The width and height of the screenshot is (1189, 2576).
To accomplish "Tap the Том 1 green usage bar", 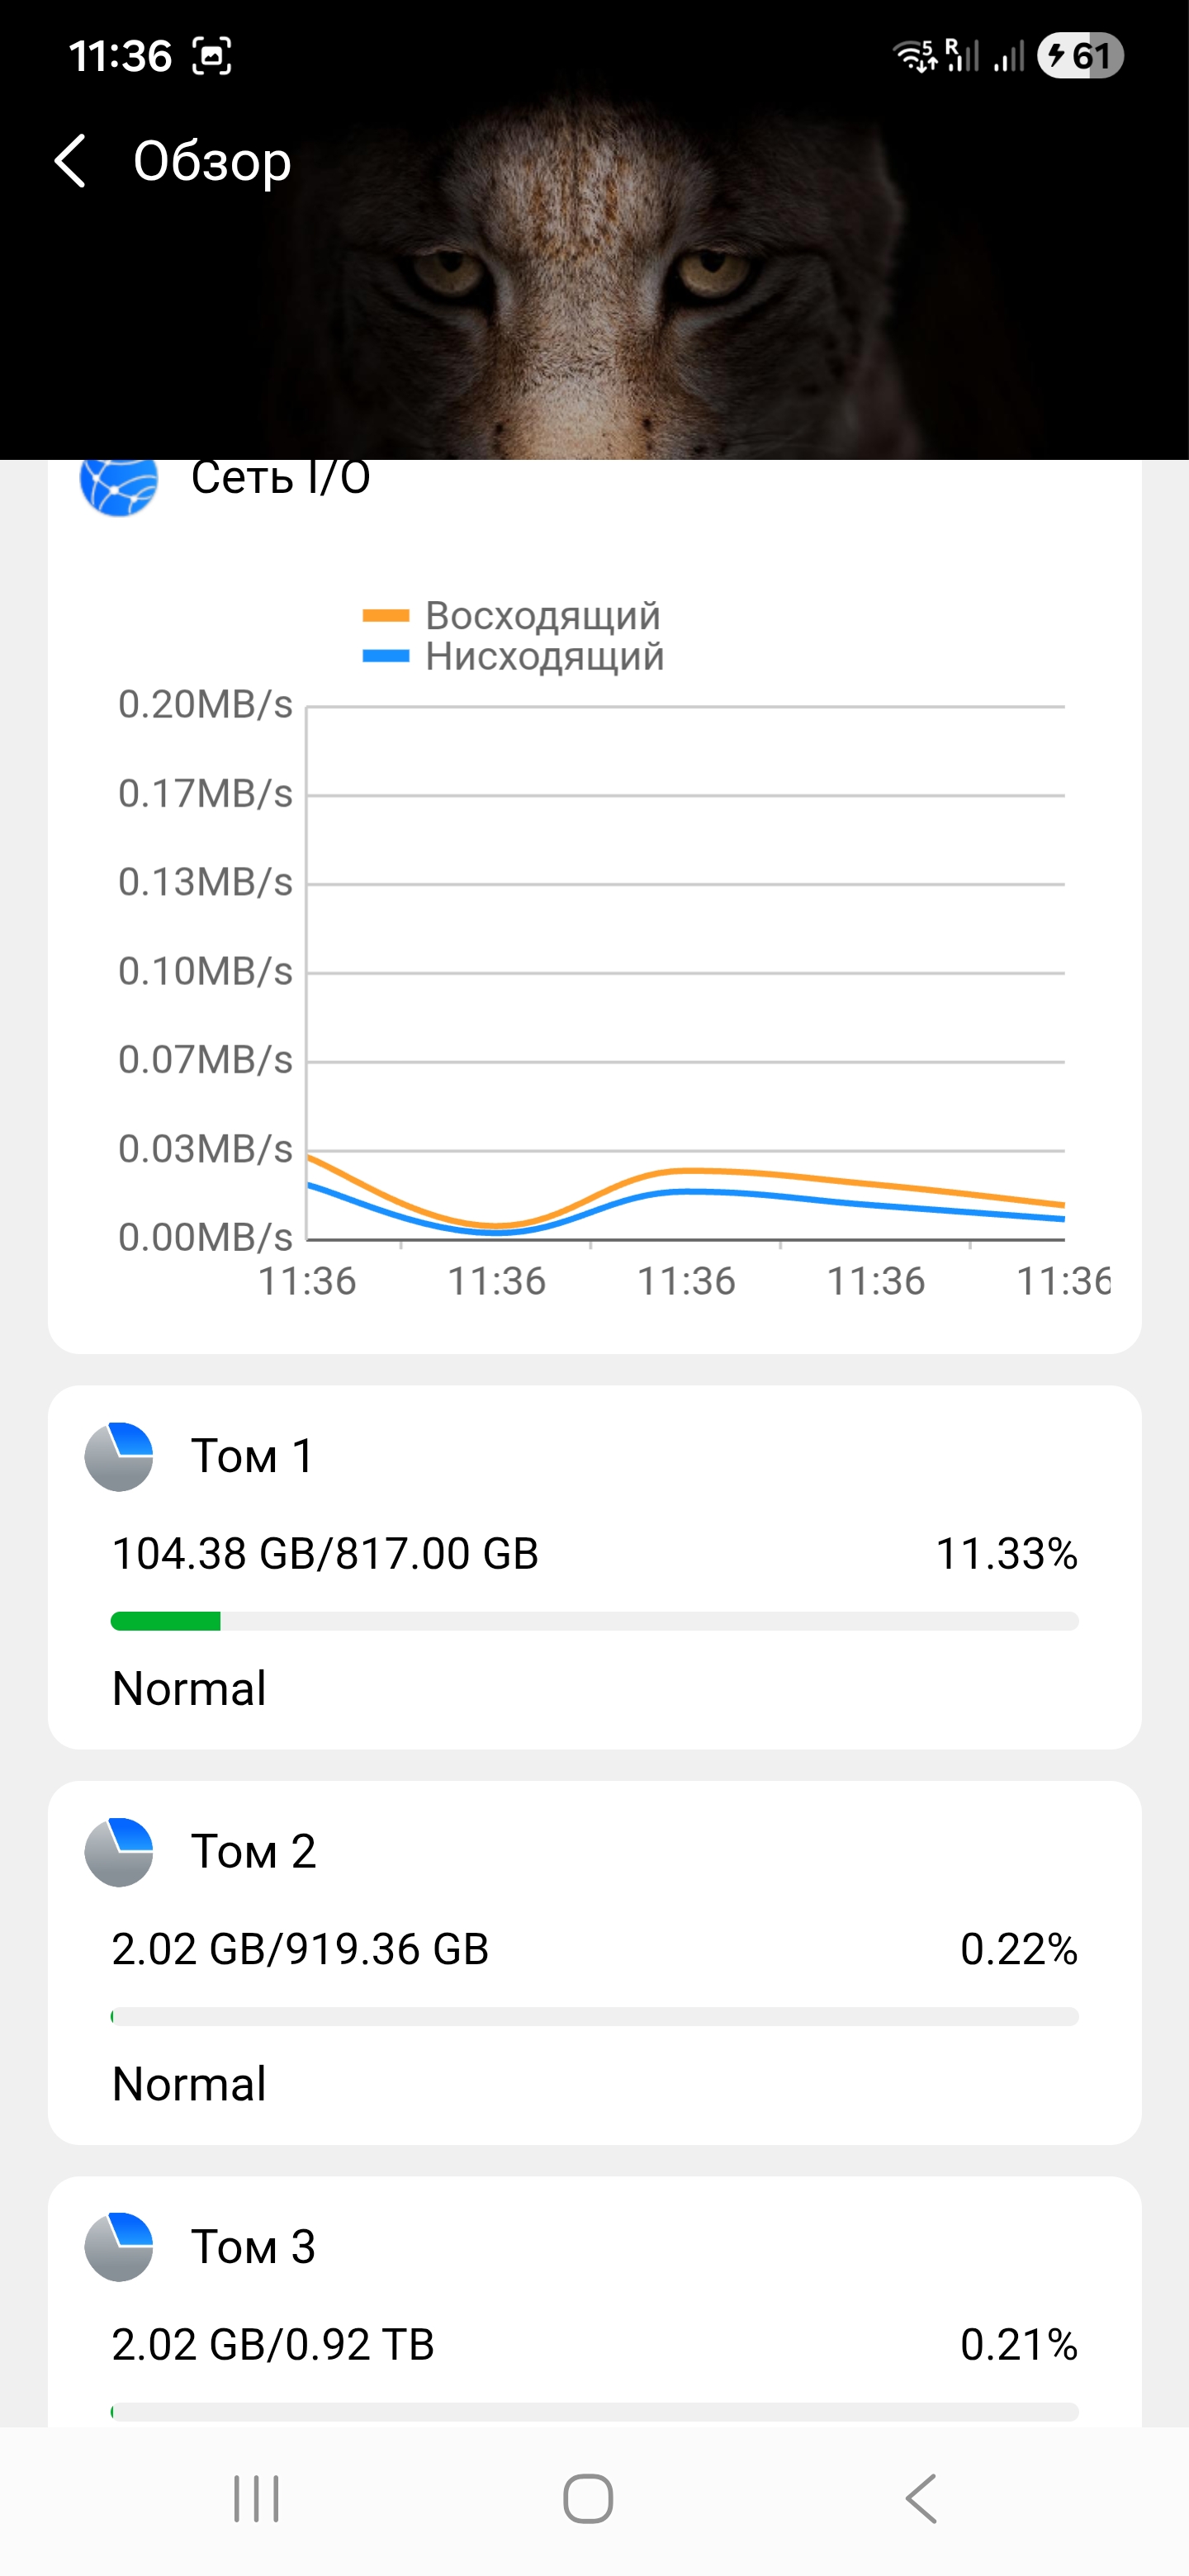I will [x=166, y=1621].
